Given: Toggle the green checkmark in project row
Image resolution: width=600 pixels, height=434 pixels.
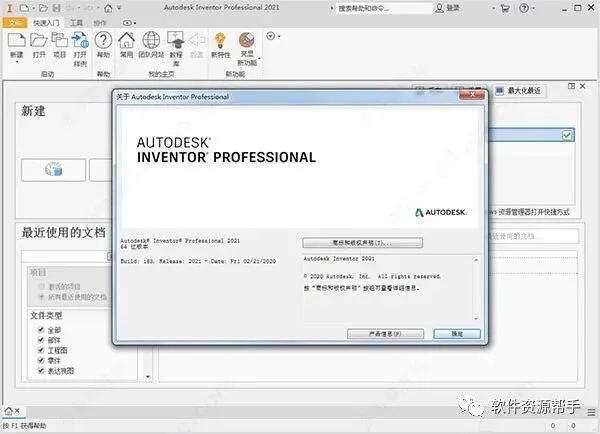Looking at the screenshot, I should tap(567, 135).
